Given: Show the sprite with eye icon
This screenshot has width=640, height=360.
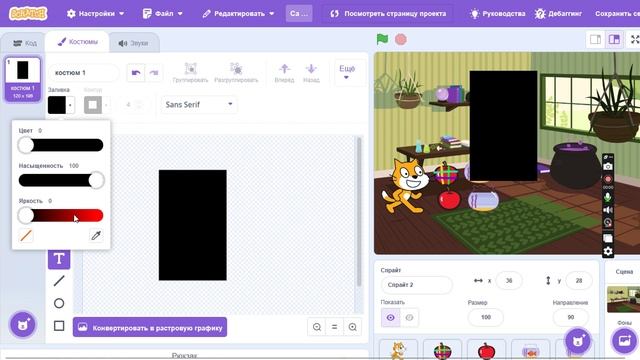Looking at the screenshot, I should [x=390, y=318].
